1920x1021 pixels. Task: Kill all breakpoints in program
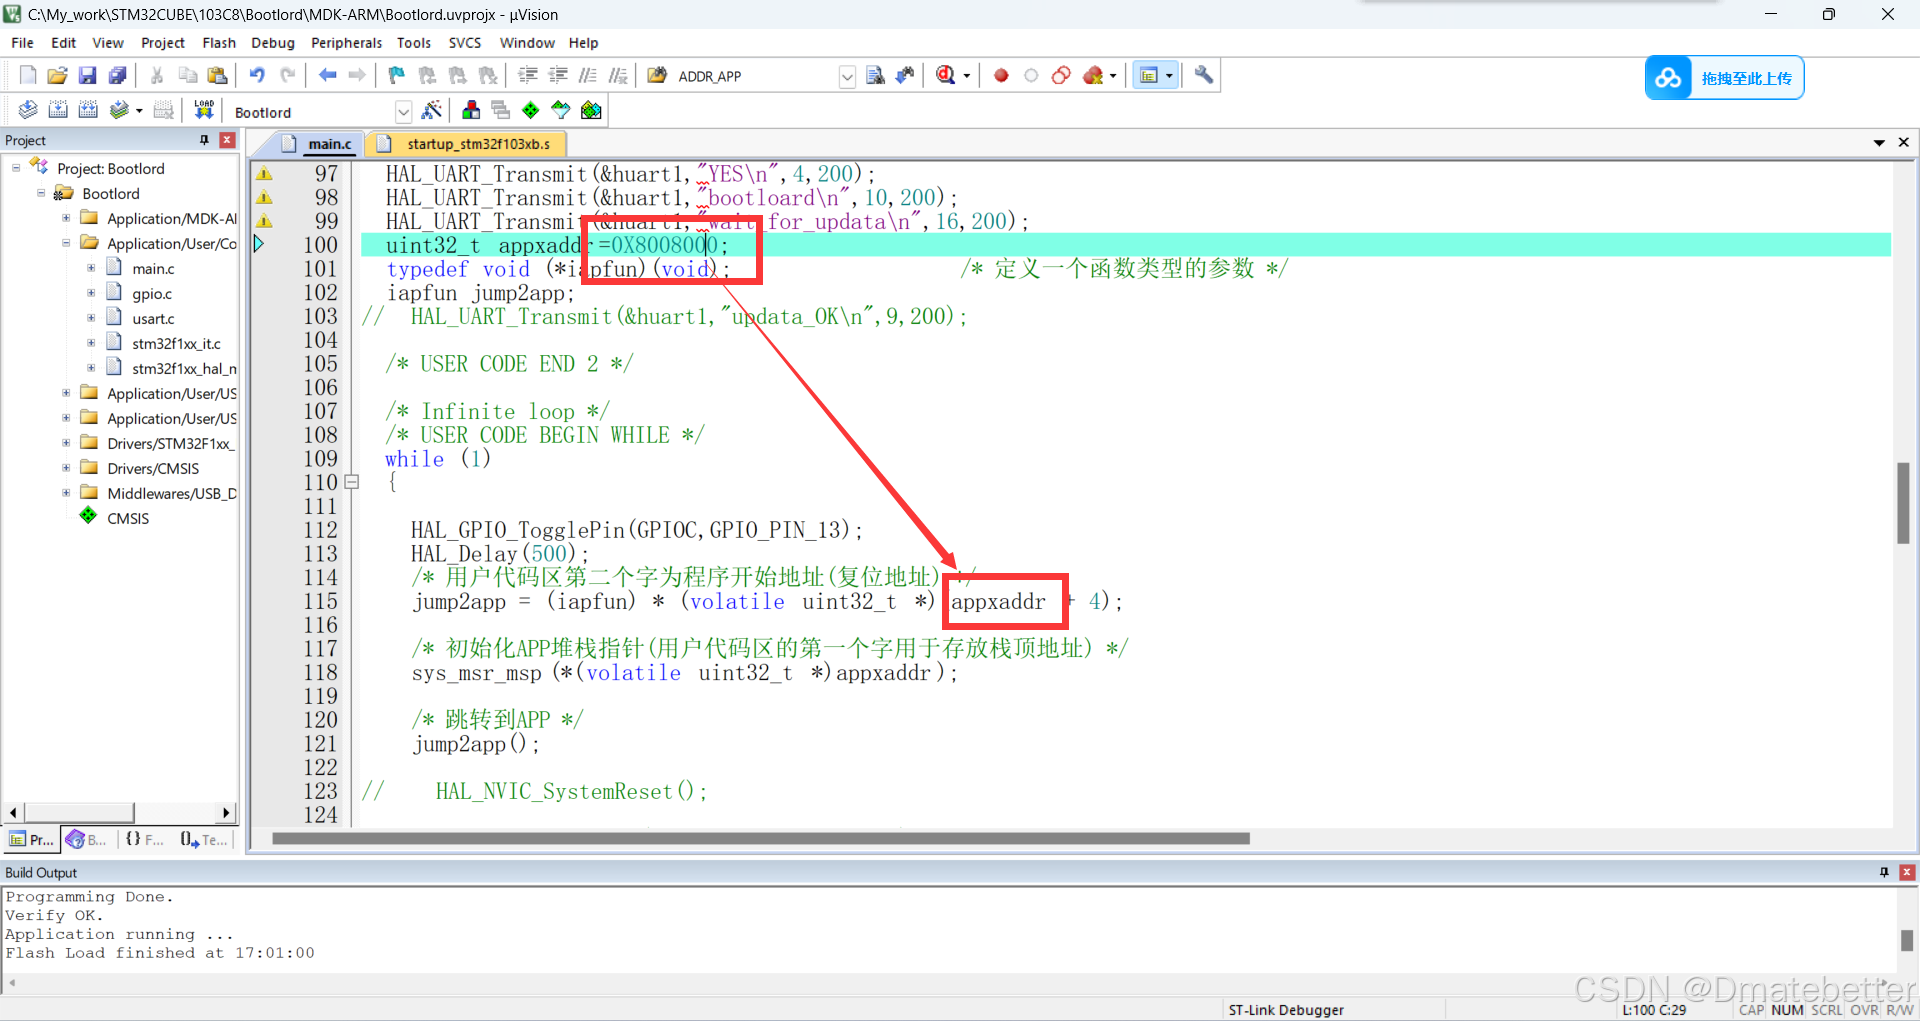coord(1090,75)
